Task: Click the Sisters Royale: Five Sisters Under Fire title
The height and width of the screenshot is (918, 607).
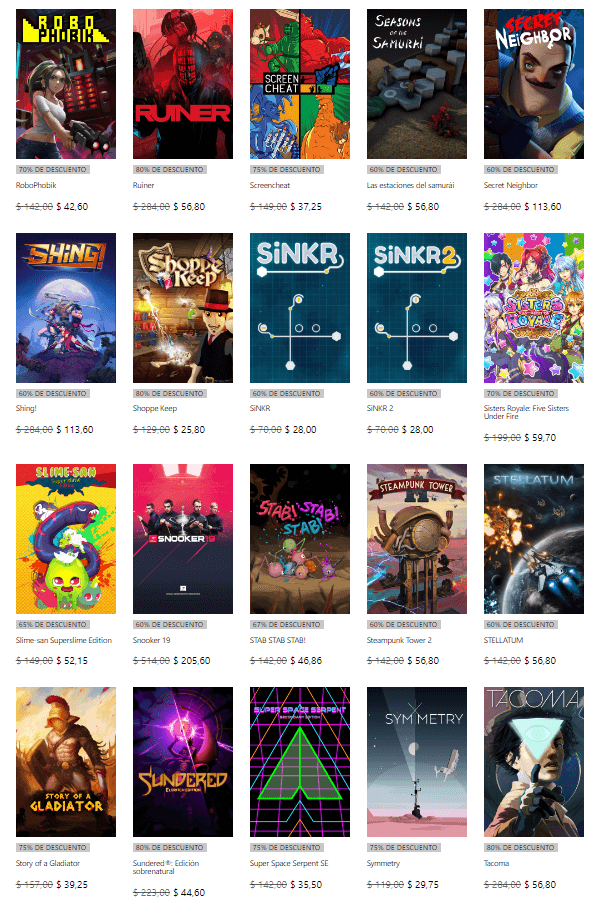Action: (x=526, y=412)
